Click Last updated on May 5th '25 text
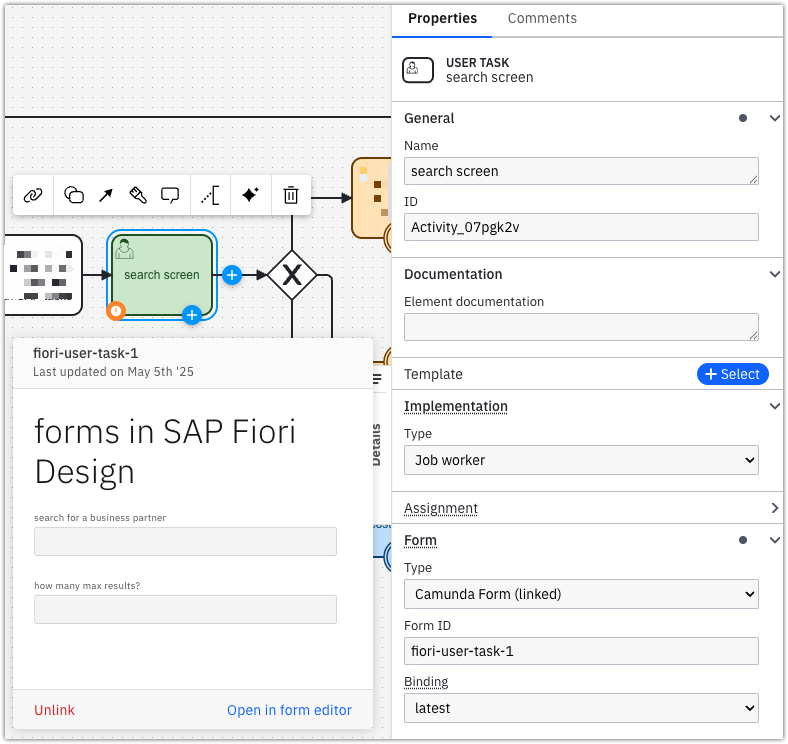Image resolution: width=788 pixels, height=744 pixels. (x=113, y=371)
